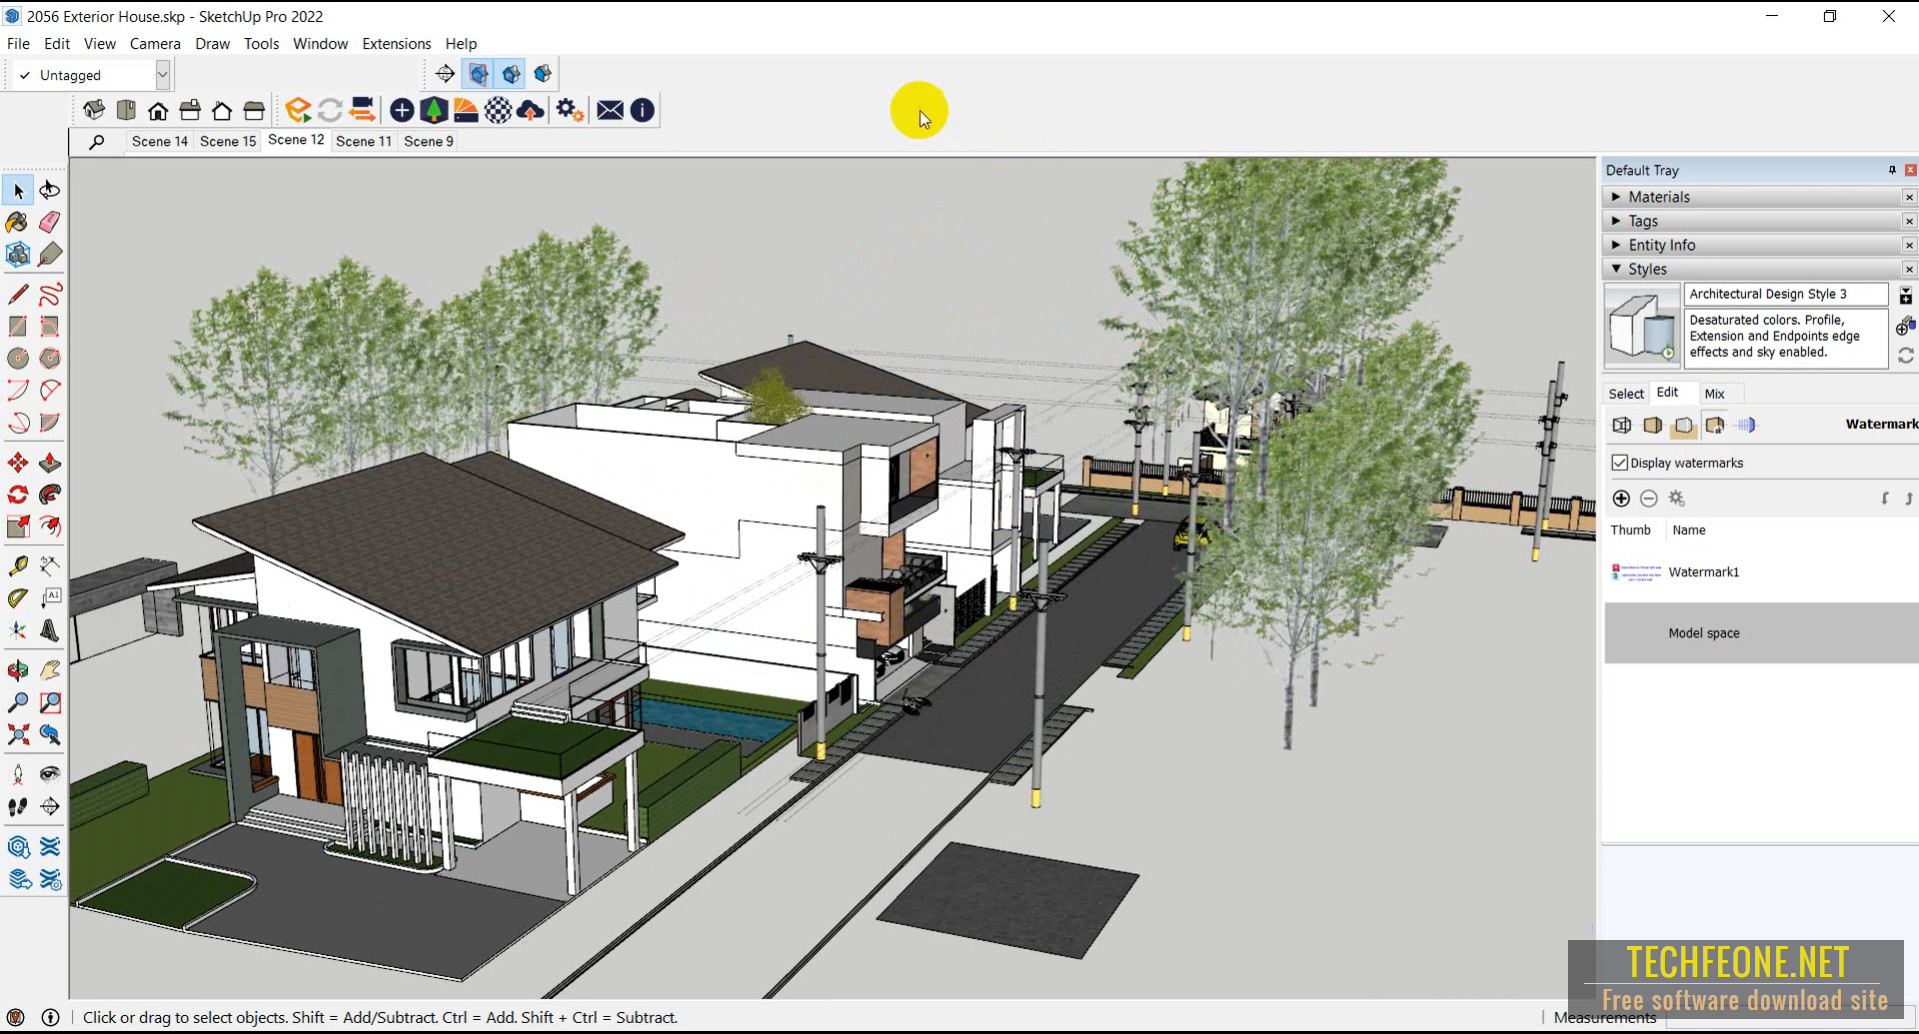
Task: Activate the Push/Pull tool
Action: pos(50,463)
